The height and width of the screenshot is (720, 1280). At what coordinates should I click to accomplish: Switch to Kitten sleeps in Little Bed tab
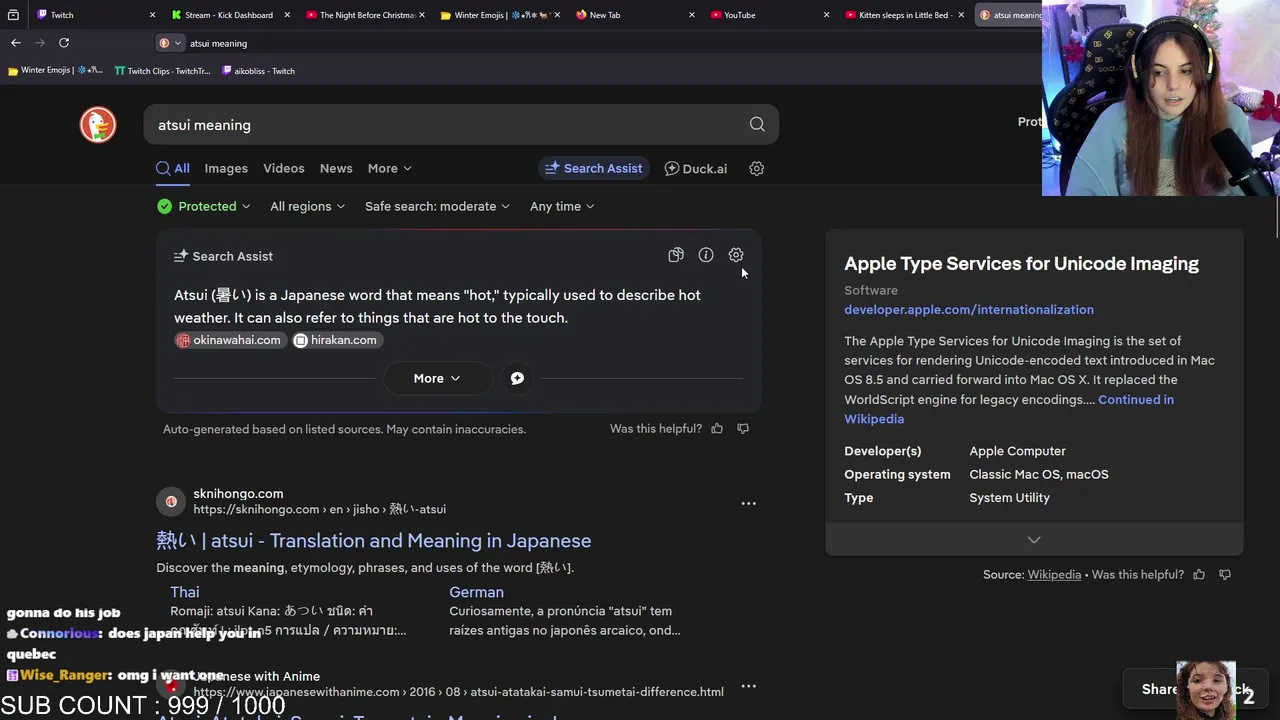[x=904, y=15]
